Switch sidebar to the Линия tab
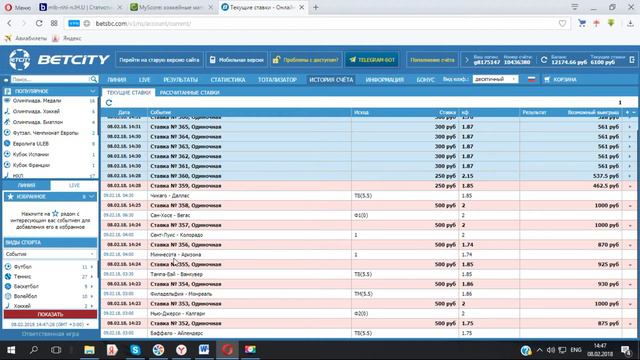640x360 pixels. (27, 185)
